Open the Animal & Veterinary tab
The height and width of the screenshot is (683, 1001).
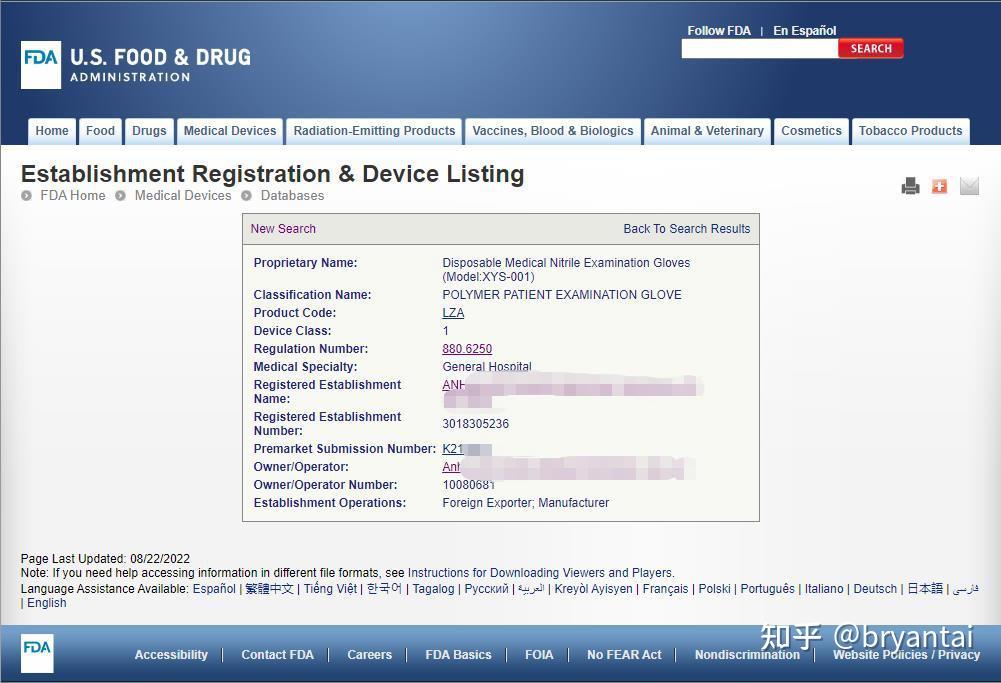(707, 131)
